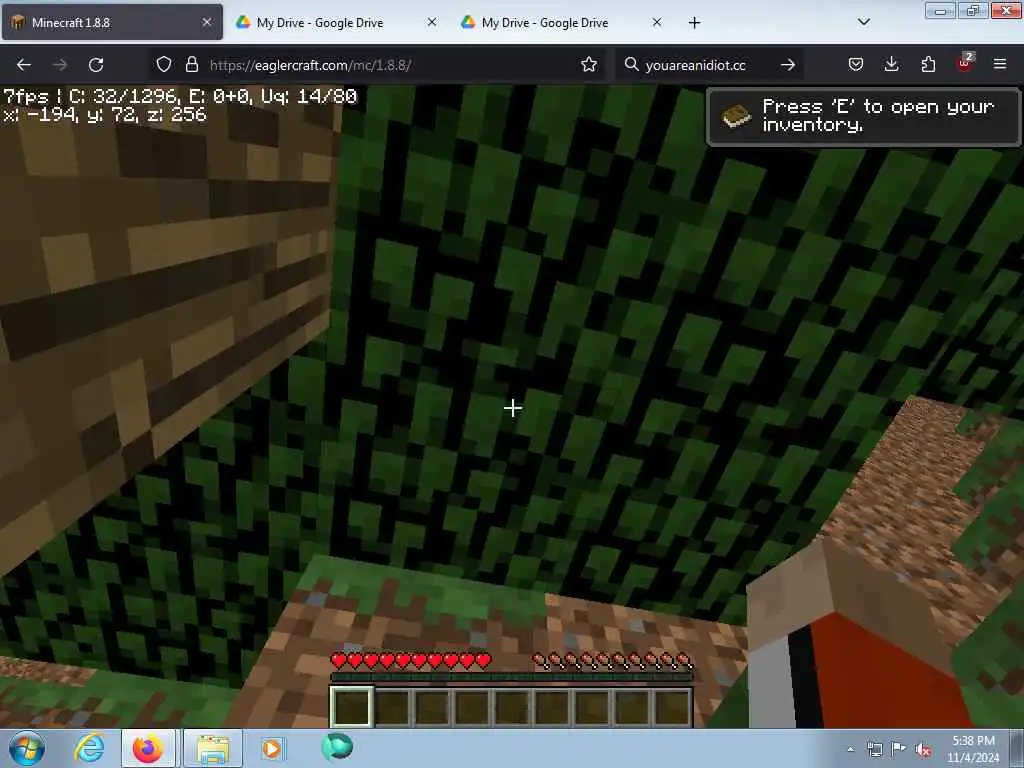This screenshot has height=768, width=1024.
Task: Go back with the browser back arrow
Action: (24, 65)
